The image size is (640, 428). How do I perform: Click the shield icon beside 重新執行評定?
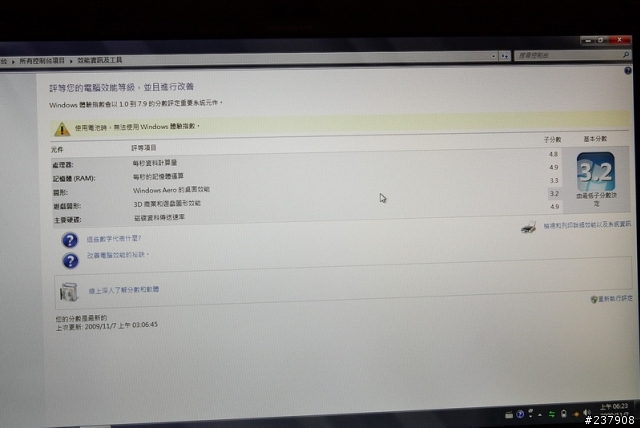point(594,299)
